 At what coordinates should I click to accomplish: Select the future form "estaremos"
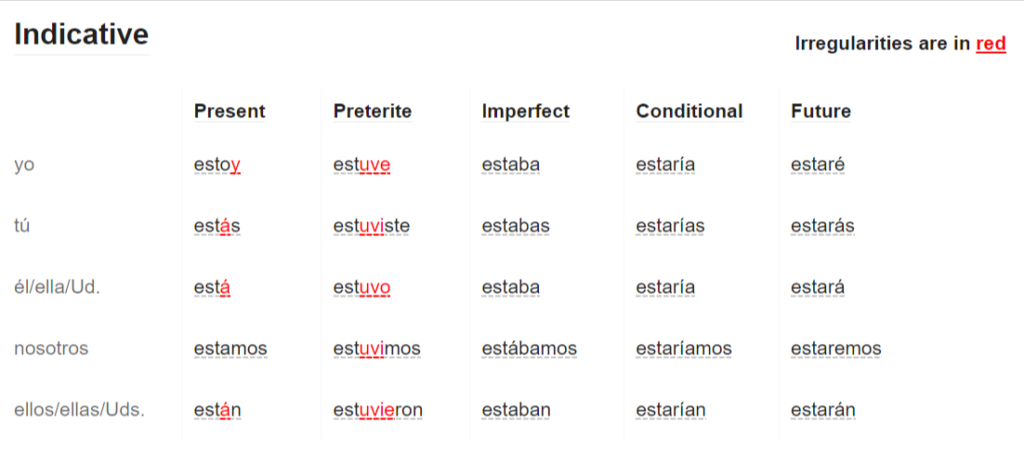(x=836, y=348)
